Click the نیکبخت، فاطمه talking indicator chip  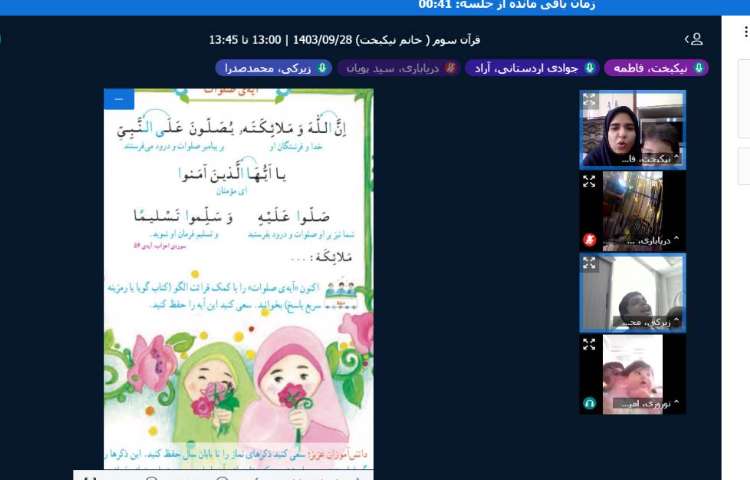tap(656, 68)
